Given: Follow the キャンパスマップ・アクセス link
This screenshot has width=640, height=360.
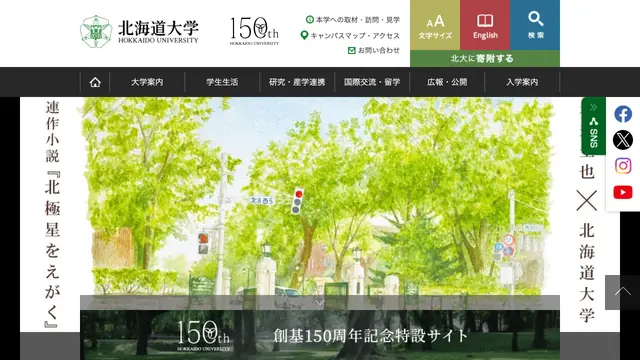Looking at the screenshot, I should click(350, 36).
